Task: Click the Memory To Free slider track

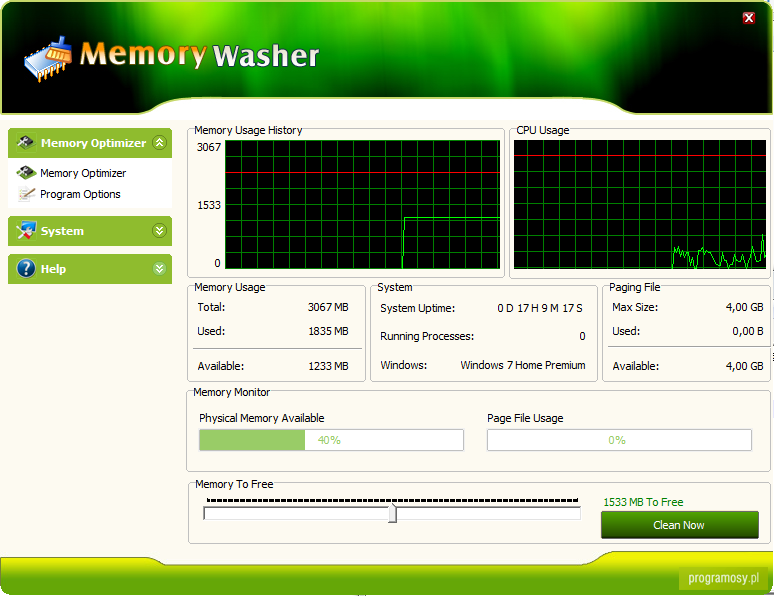Action: point(392,514)
